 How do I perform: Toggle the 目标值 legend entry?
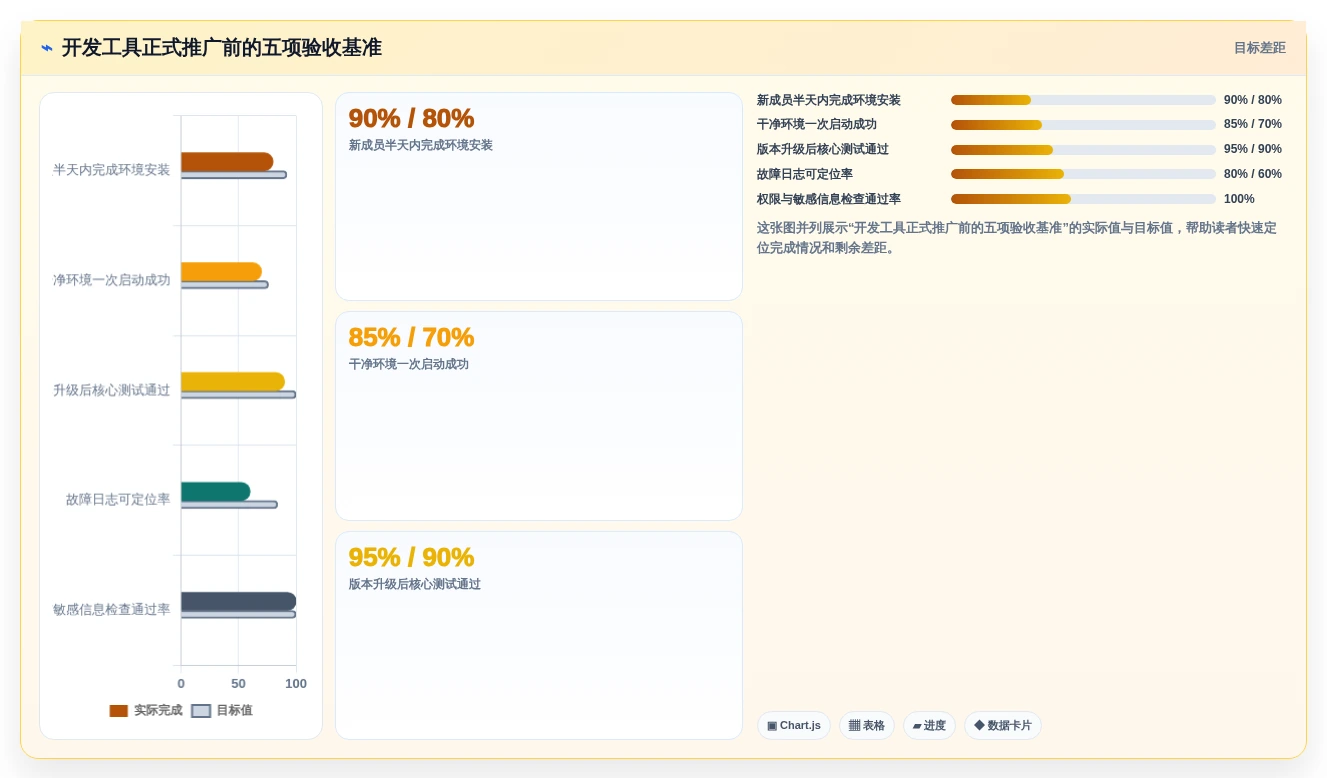coord(222,711)
